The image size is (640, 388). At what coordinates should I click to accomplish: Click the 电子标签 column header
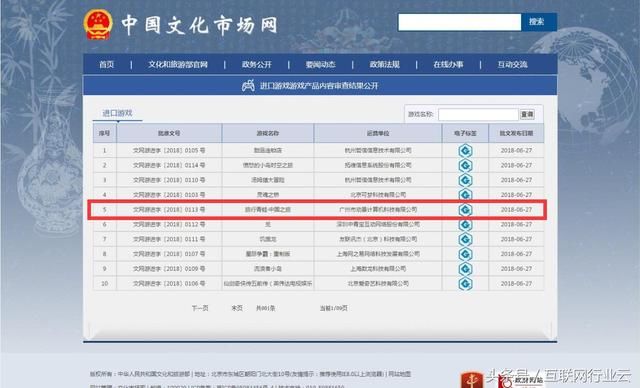pyautogui.click(x=465, y=133)
